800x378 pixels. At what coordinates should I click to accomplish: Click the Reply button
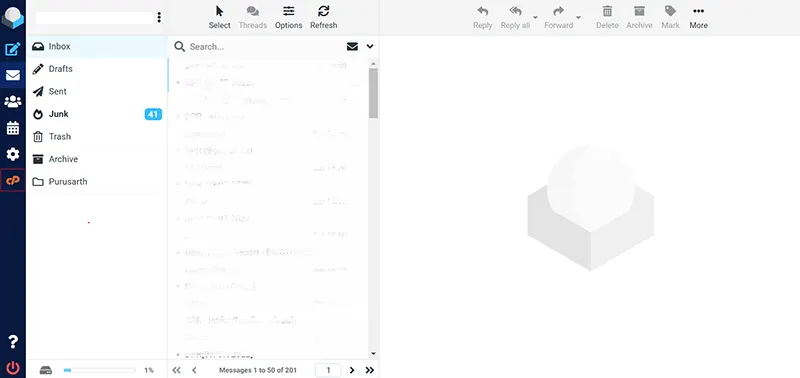point(483,18)
